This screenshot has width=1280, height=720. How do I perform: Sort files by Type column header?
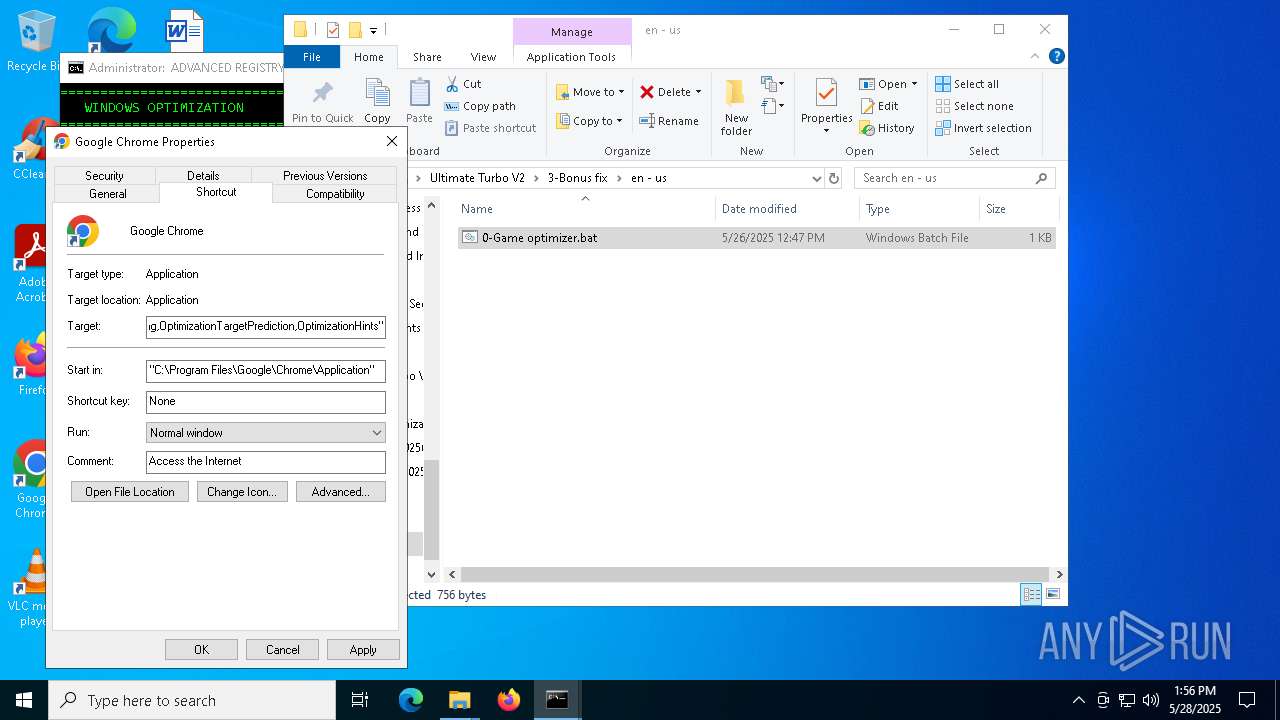[919, 209]
